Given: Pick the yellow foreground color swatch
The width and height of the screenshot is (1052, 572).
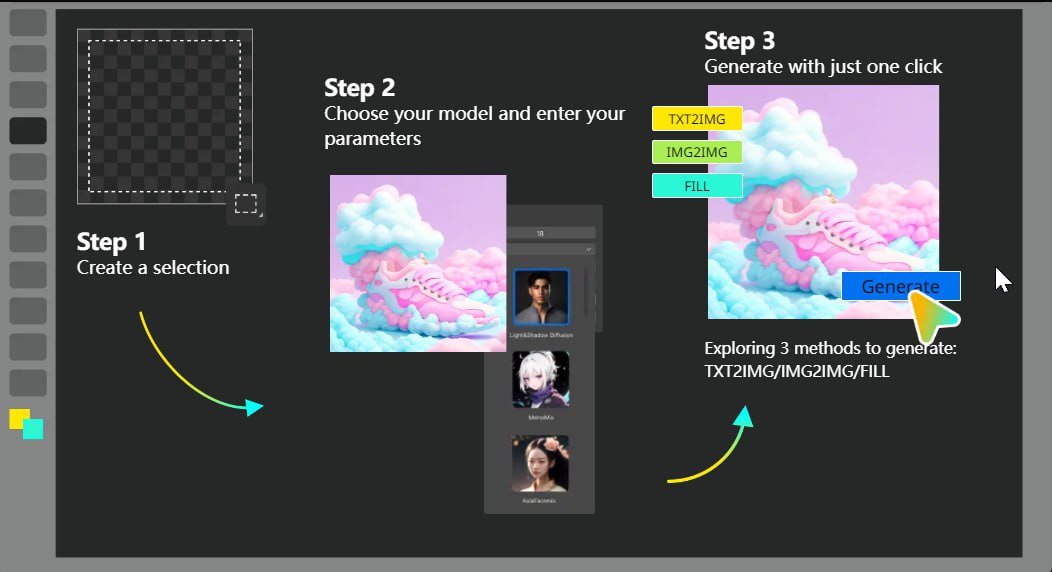Looking at the screenshot, I should click(x=19, y=418).
